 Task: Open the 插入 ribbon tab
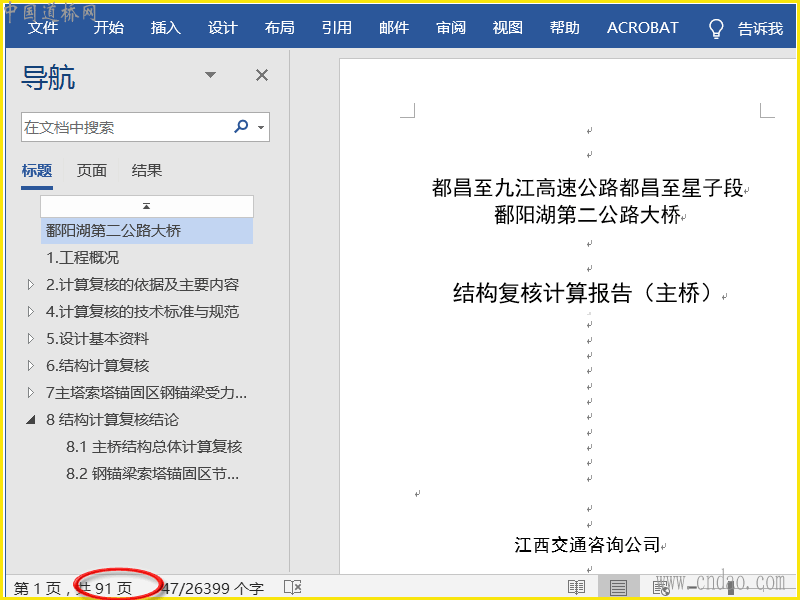[166, 28]
